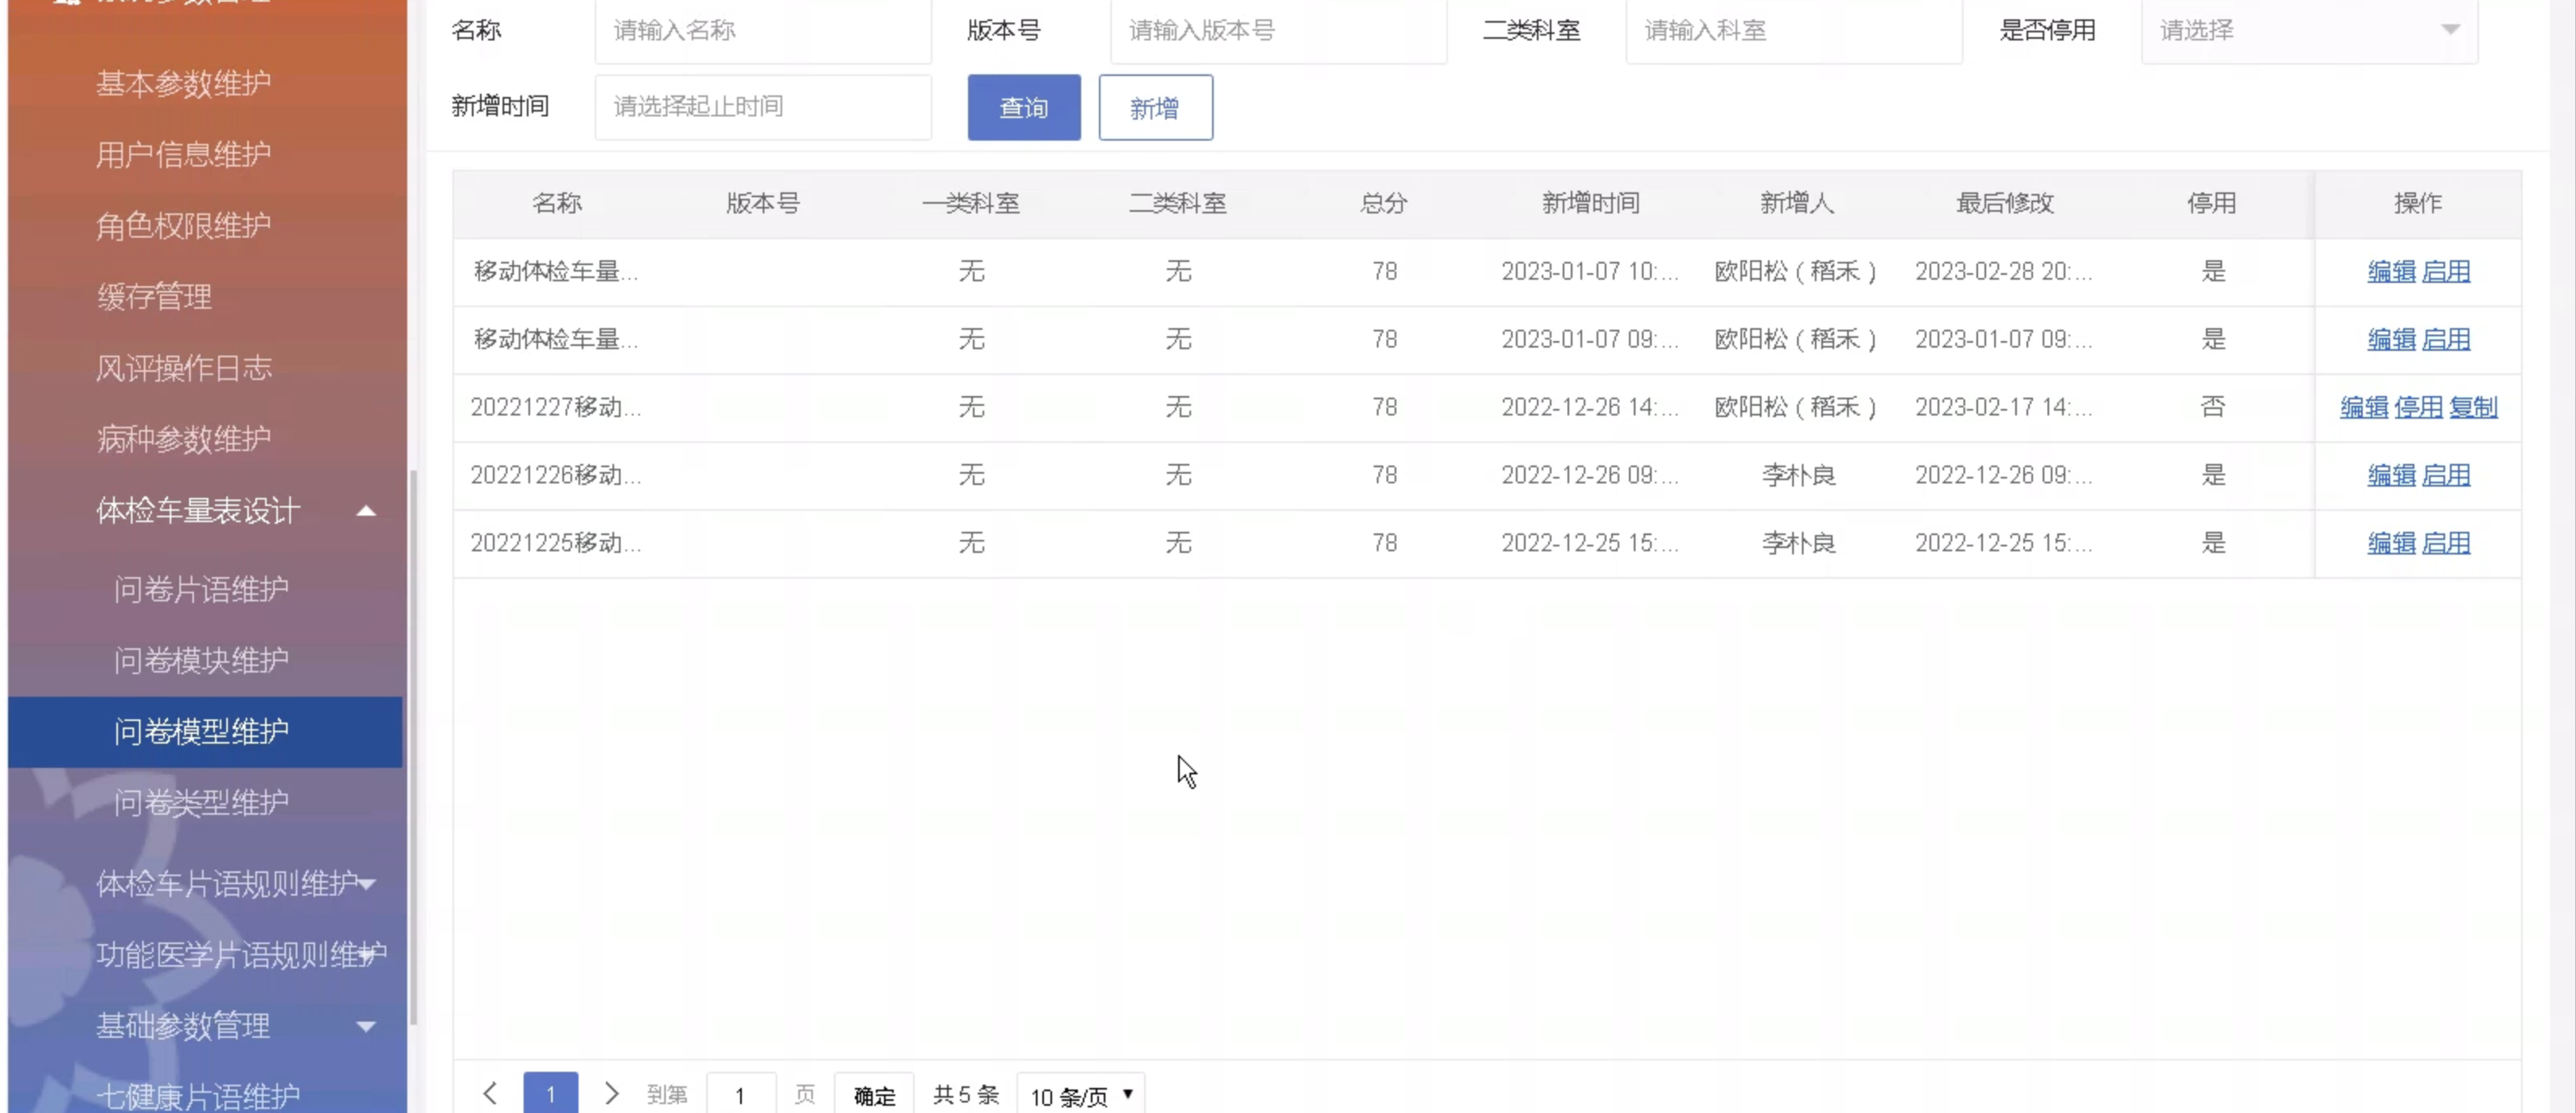Open 是否停用 select dropdown
Screen dimensions: 2576x1113
point(2309,31)
